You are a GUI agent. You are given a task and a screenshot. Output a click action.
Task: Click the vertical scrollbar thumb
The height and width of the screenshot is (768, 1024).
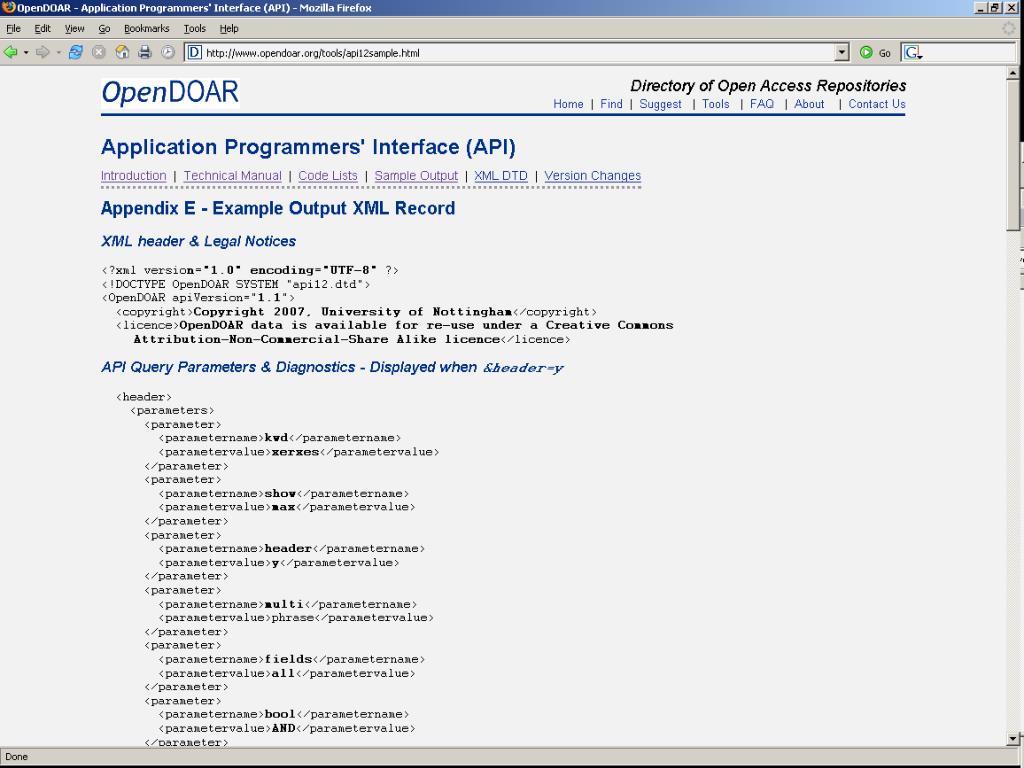click(x=1013, y=155)
